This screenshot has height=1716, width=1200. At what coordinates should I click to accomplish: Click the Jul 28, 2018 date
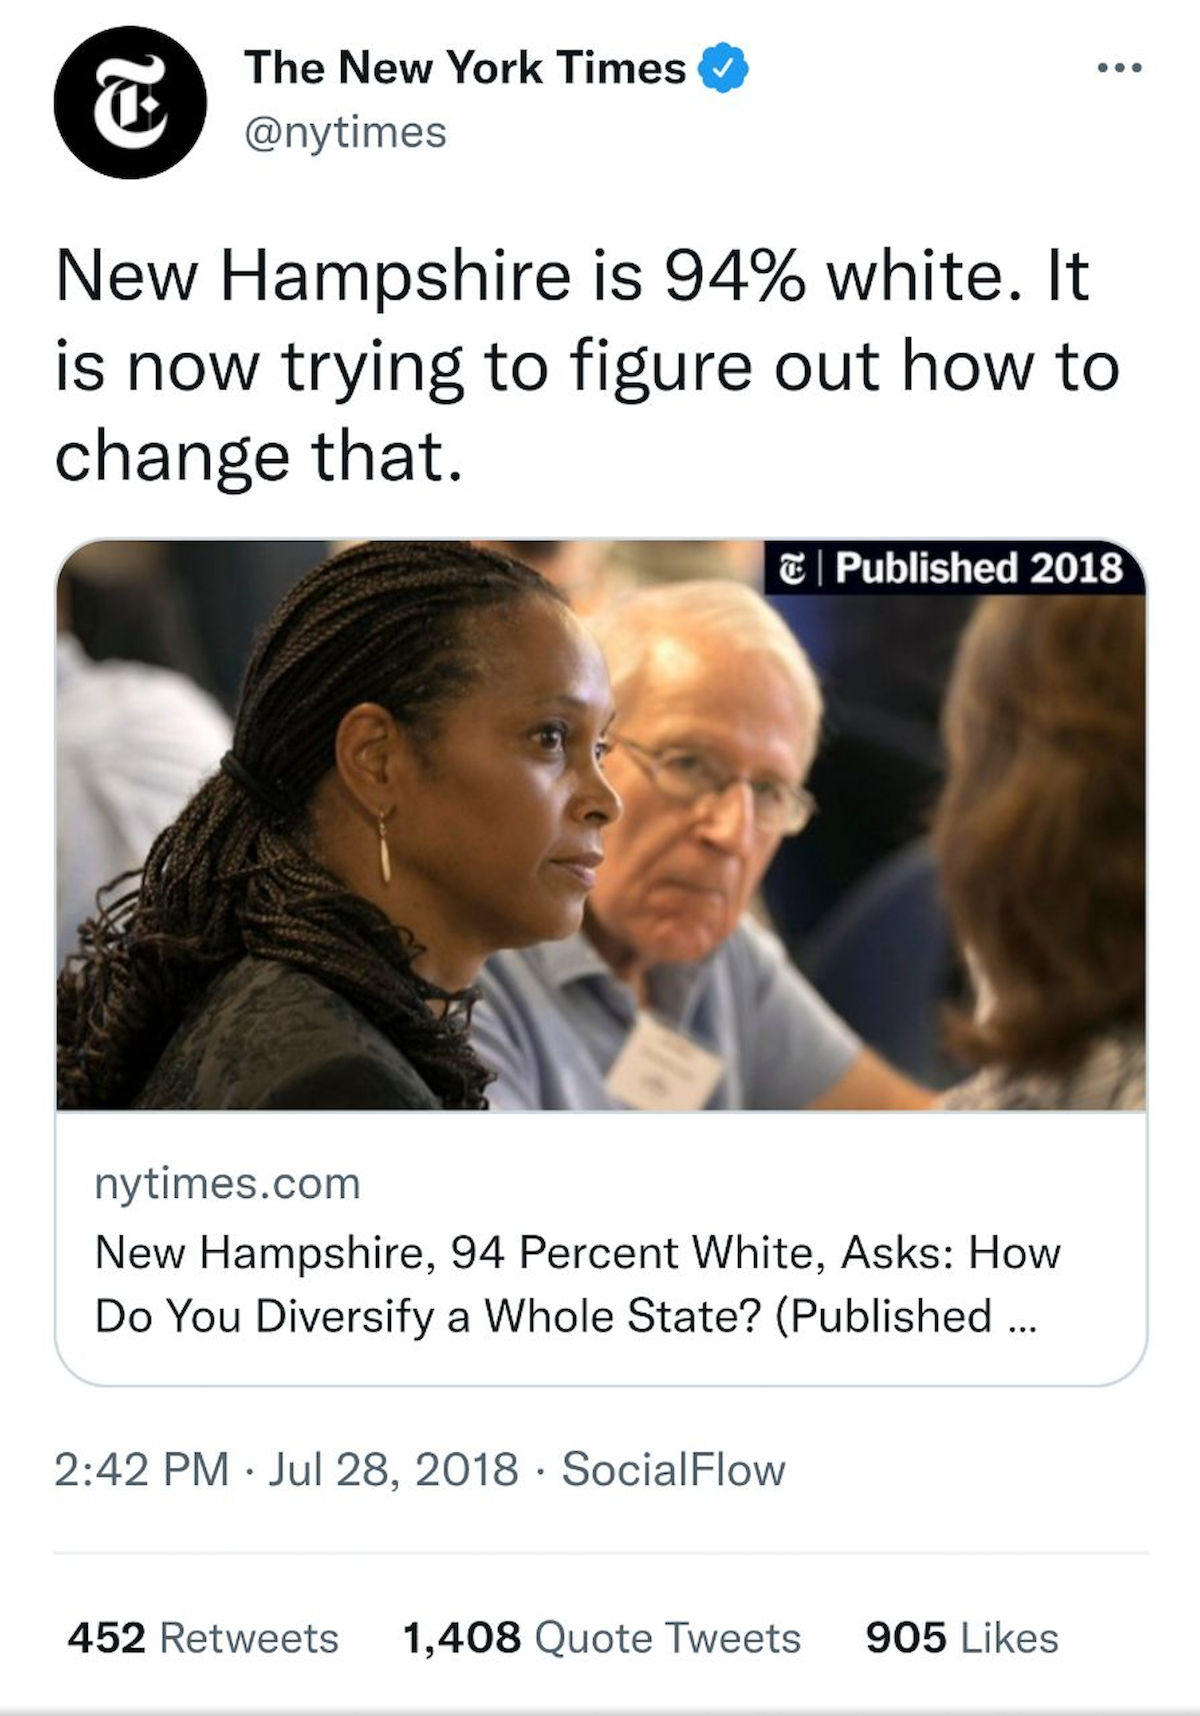tap(393, 1469)
